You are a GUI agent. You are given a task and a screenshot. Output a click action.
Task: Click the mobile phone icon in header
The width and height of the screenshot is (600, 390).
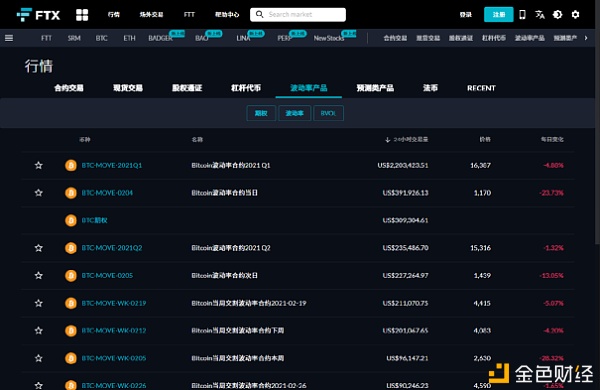(x=522, y=15)
